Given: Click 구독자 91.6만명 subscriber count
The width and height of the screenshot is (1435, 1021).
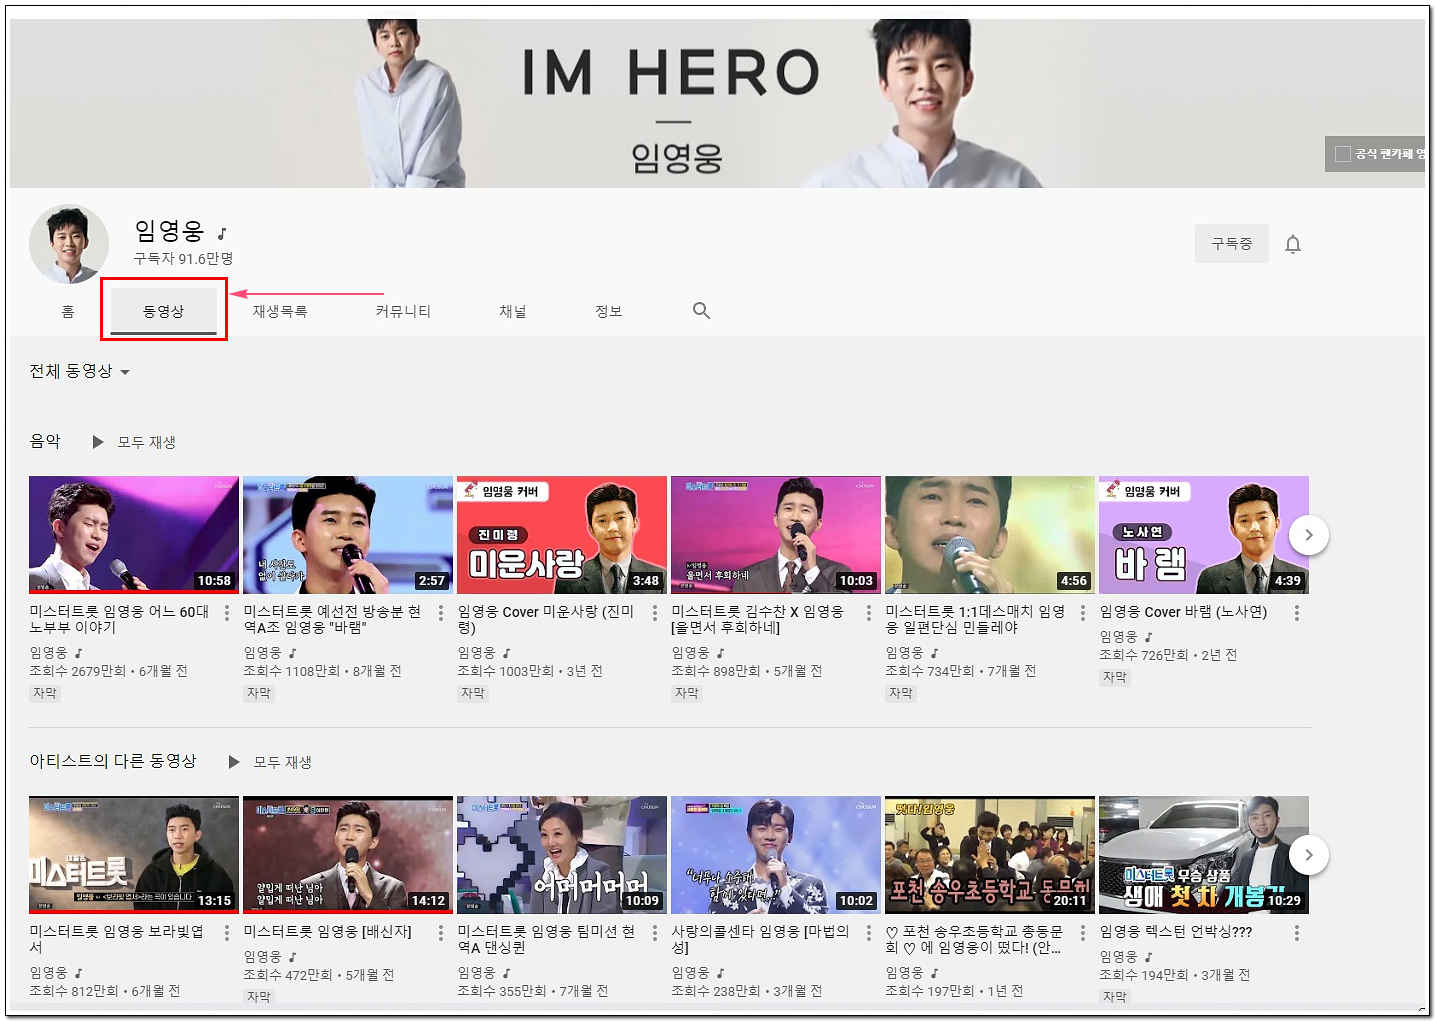Looking at the screenshot, I should coord(183,259).
